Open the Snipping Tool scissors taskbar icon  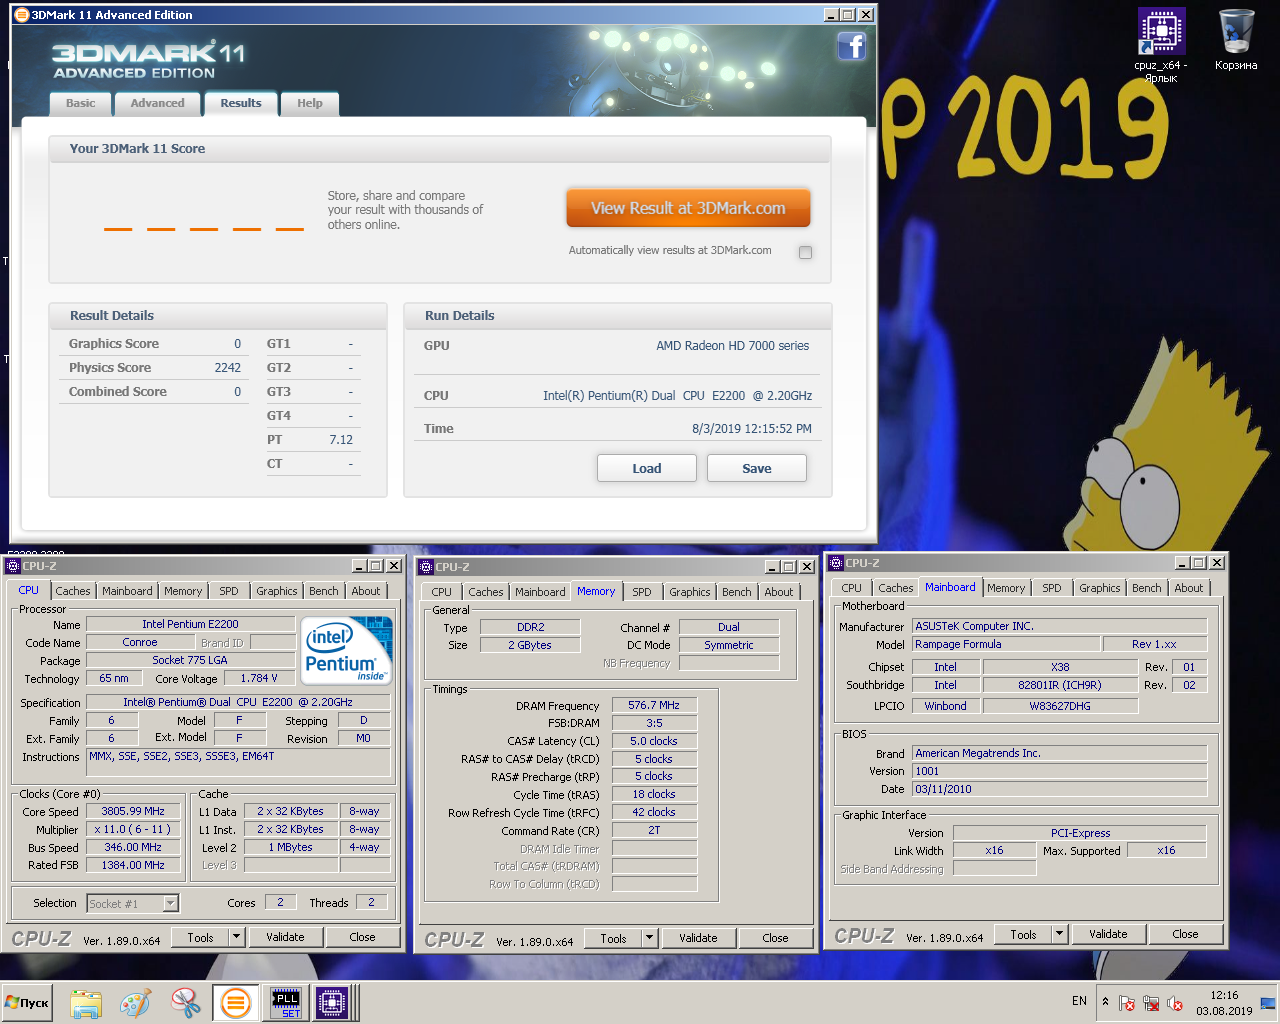[x=185, y=1003]
